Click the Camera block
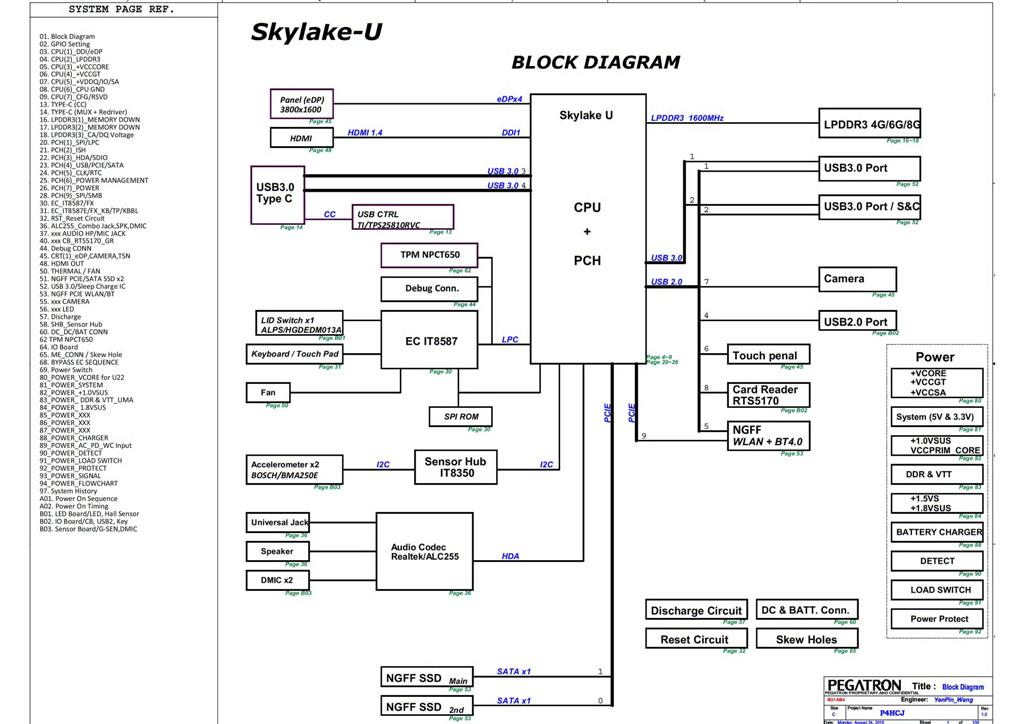This screenshot has height=724, width=1024. (857, 279)
